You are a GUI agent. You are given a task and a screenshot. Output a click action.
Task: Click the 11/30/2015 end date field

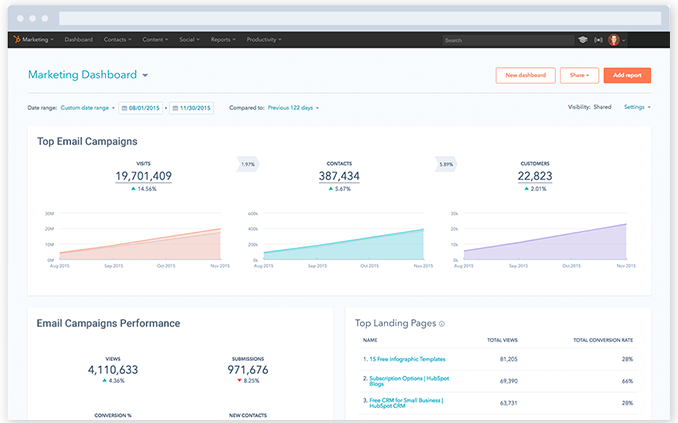click(x=191, y=108)
